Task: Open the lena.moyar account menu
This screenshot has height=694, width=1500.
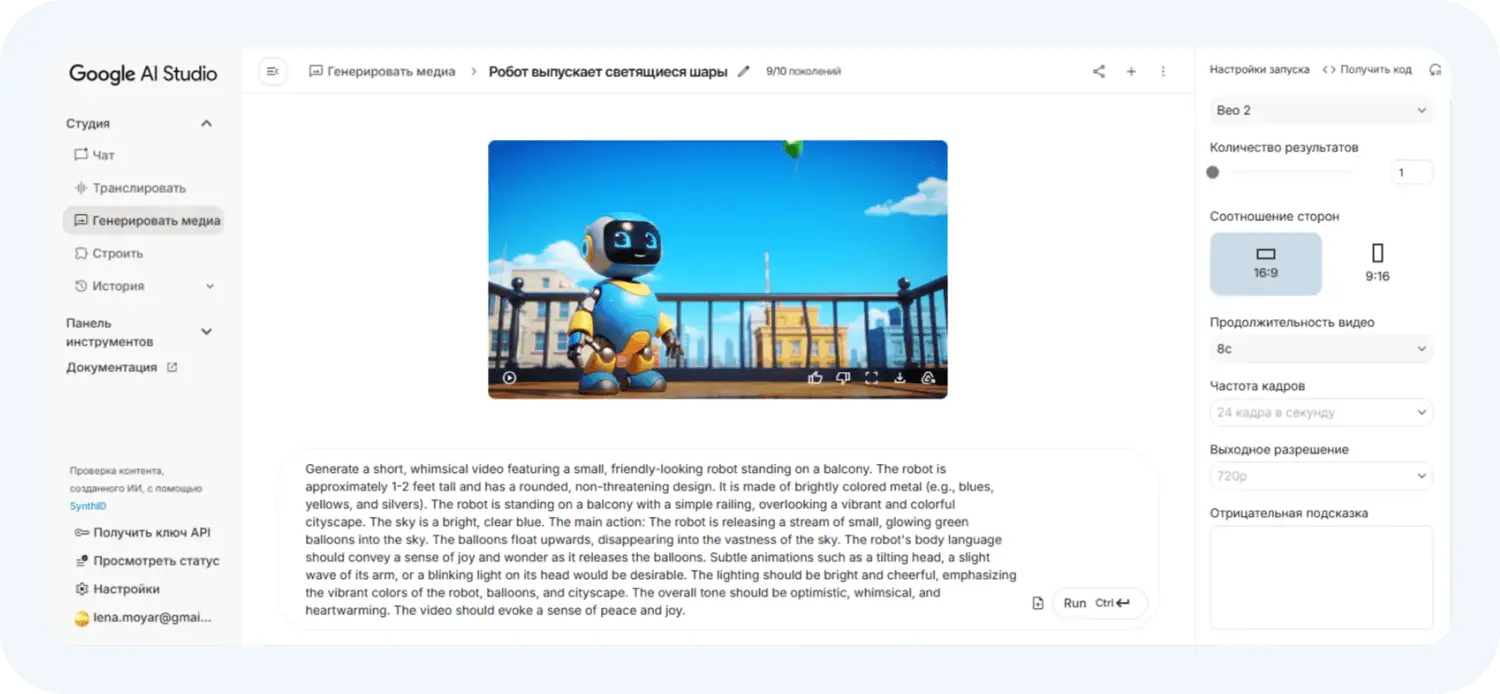Action: pos(143,618)
